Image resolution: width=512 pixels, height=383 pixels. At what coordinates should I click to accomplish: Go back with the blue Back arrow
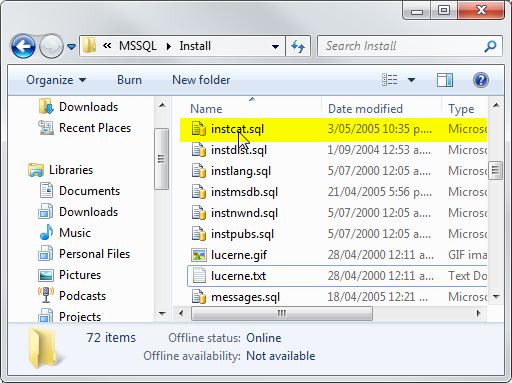tap(23, 46)
